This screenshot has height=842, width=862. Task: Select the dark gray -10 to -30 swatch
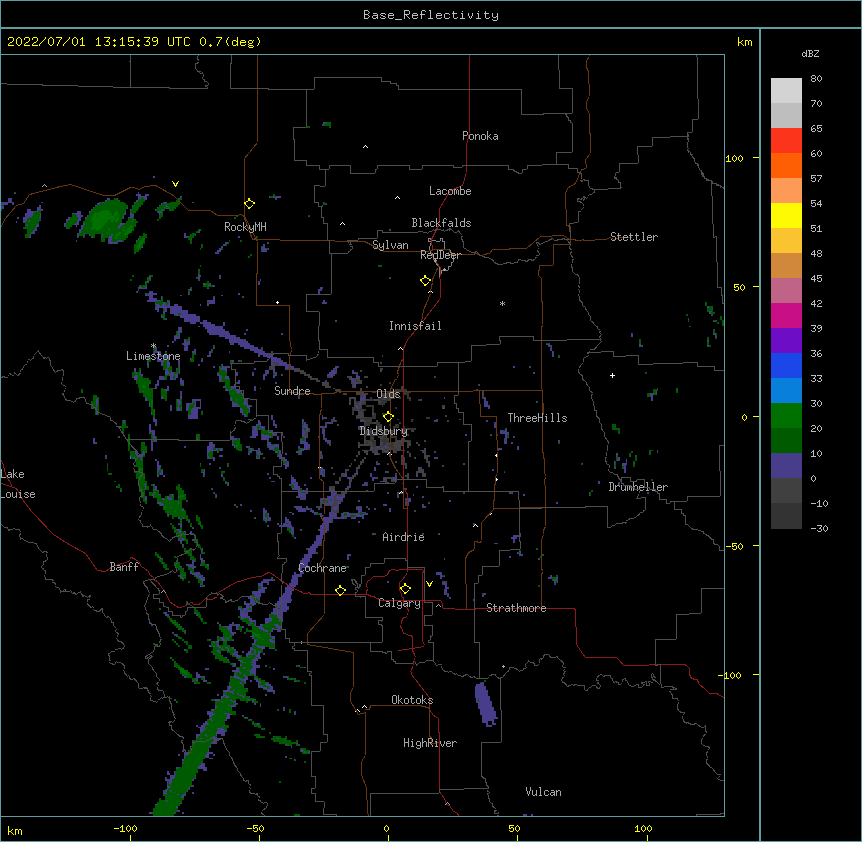pos(786,516)
